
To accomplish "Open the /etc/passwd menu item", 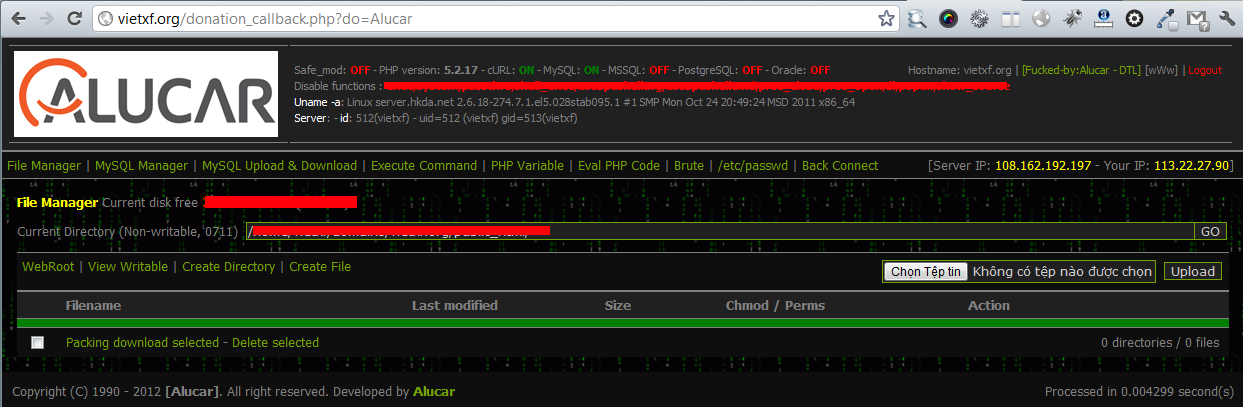I will [753, 166].
